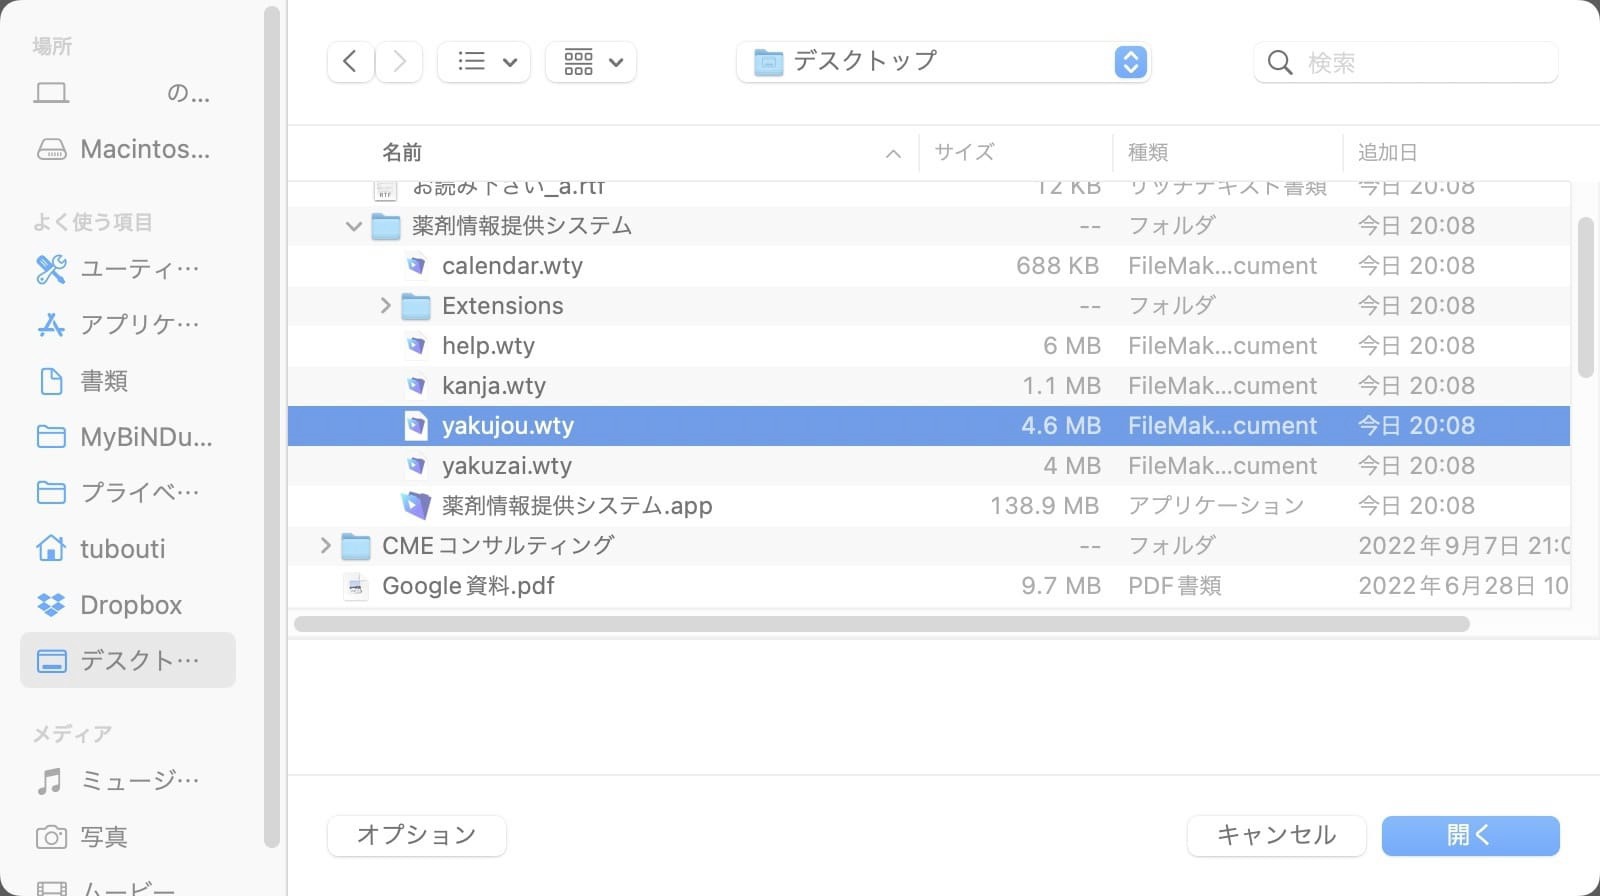Click the オプション button
Viewport: 1600px width, 896px height.
coord(416,835)
